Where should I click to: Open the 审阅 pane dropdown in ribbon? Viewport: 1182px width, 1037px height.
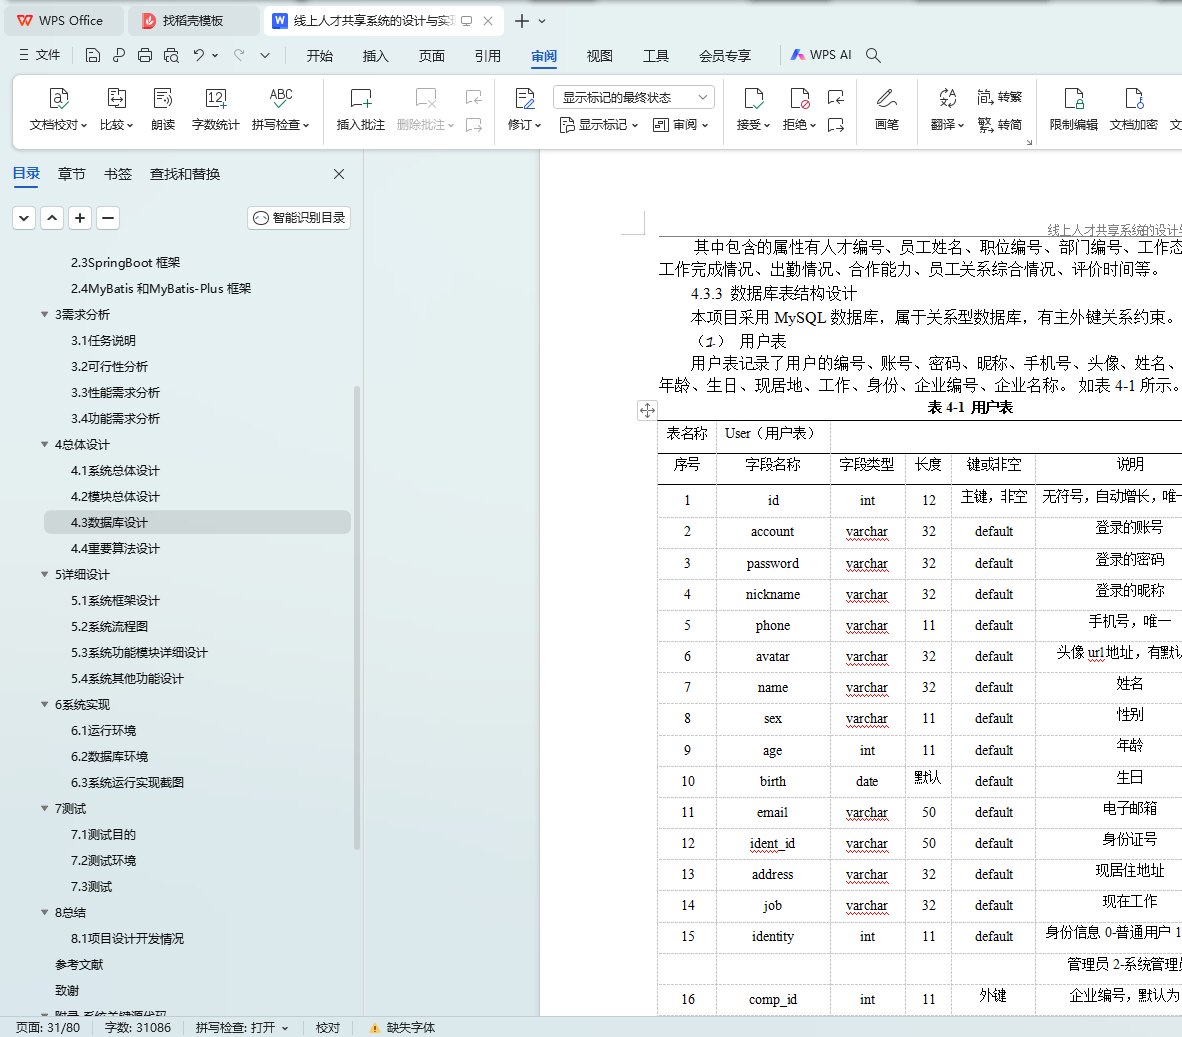tap(681, 124)
